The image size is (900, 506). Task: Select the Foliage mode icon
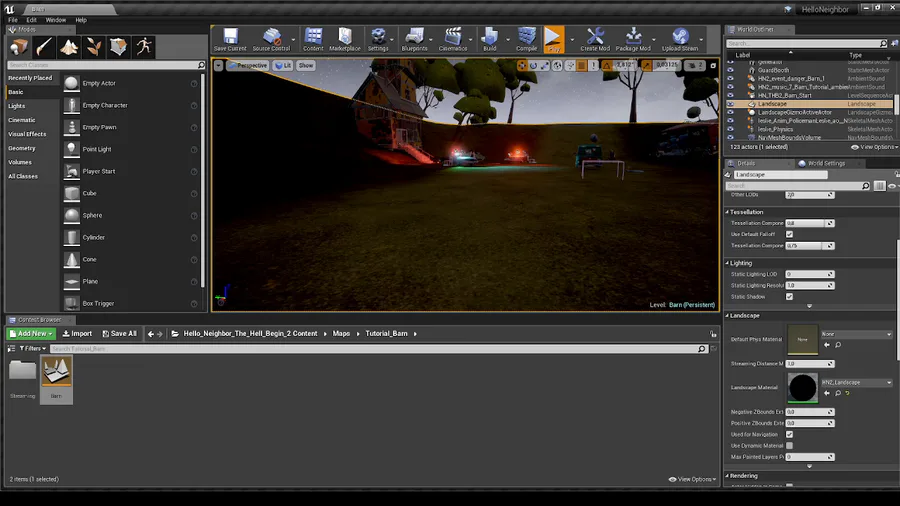[x=94, y=47]
